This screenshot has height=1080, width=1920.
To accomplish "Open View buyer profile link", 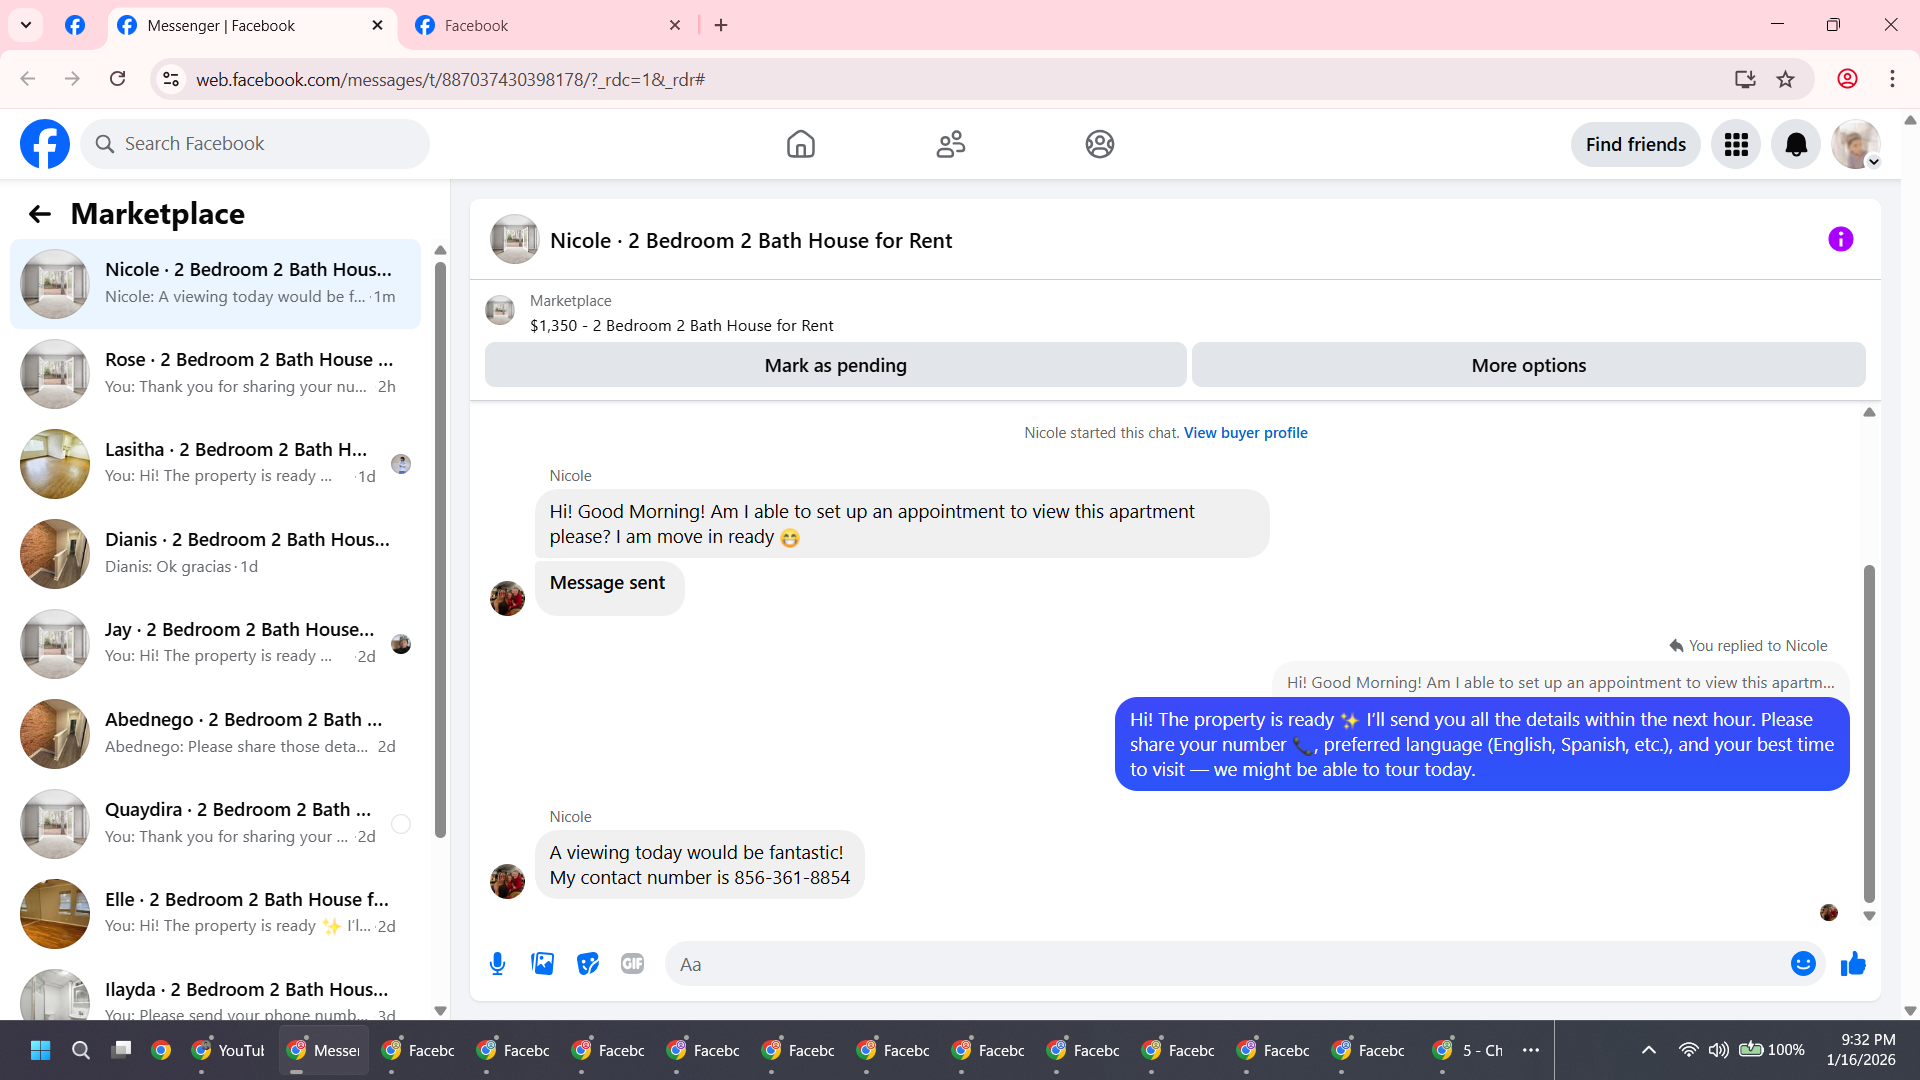I will click(1245, 433).
